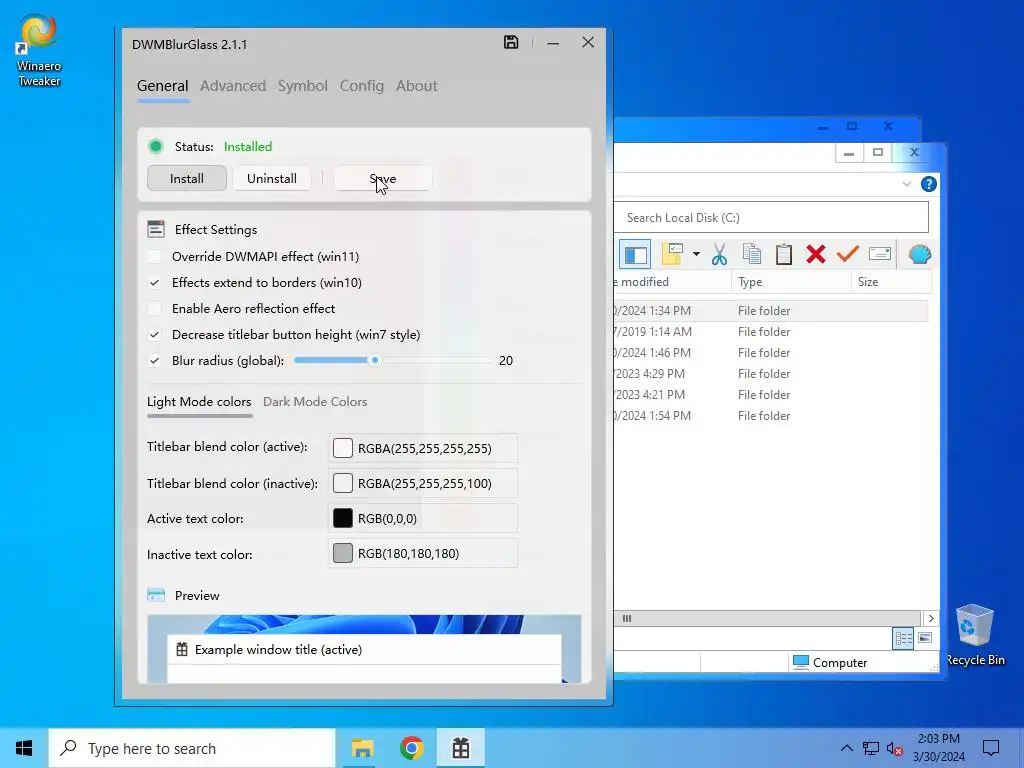Image resolution: width=1024 pixels, height=768 pixels.
Task: Click the scissors Cut icon in Explorer
Action: pos(719,254)
